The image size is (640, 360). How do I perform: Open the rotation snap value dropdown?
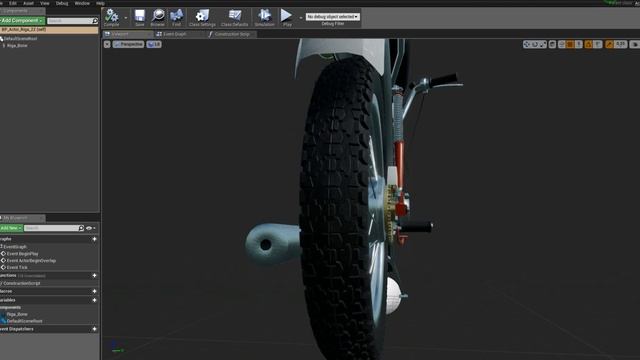(598, 44)
